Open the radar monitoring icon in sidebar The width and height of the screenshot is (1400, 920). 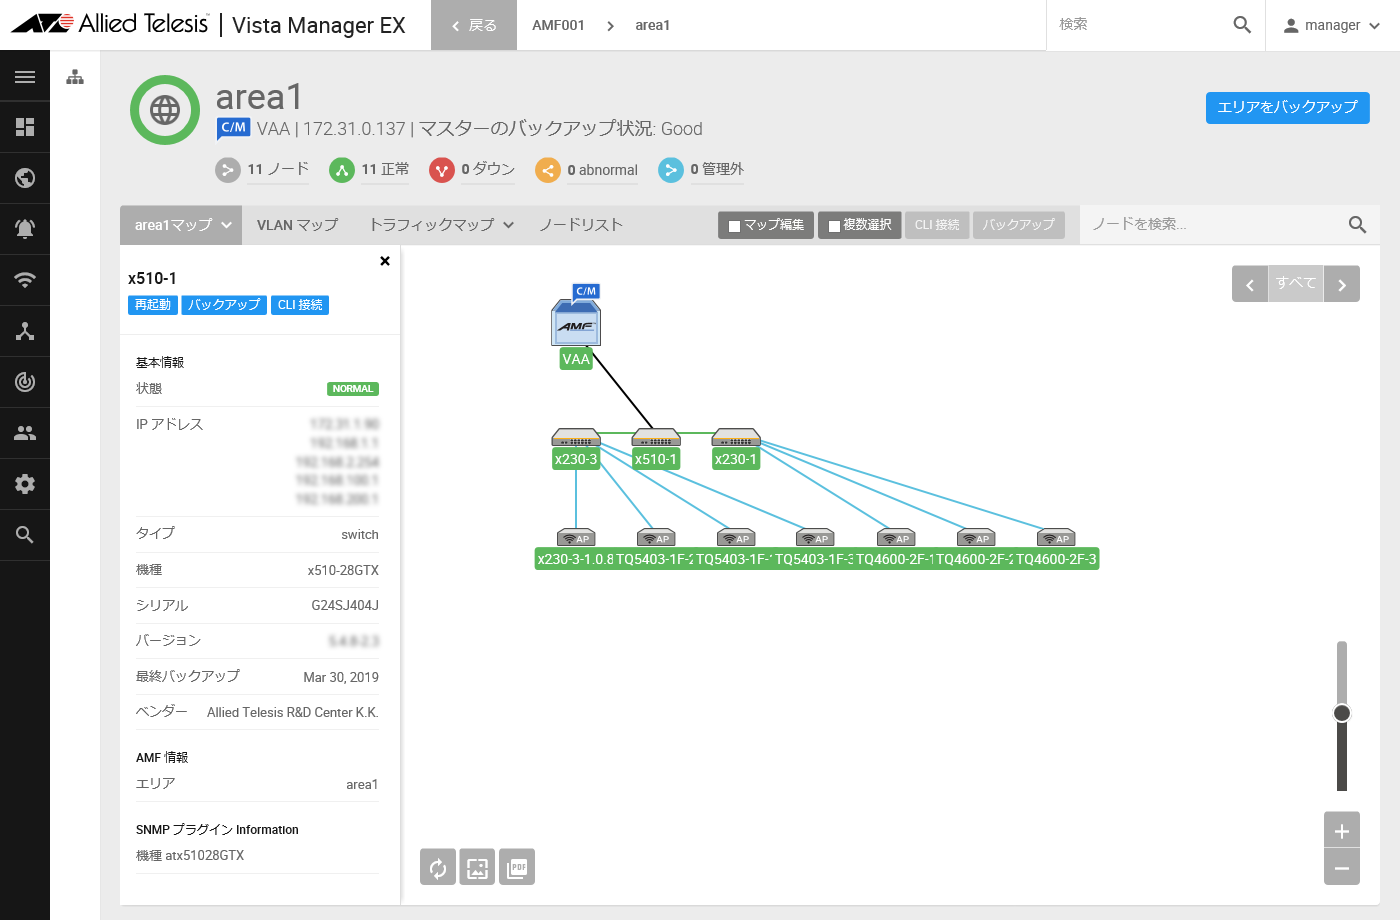click(25, 382)
